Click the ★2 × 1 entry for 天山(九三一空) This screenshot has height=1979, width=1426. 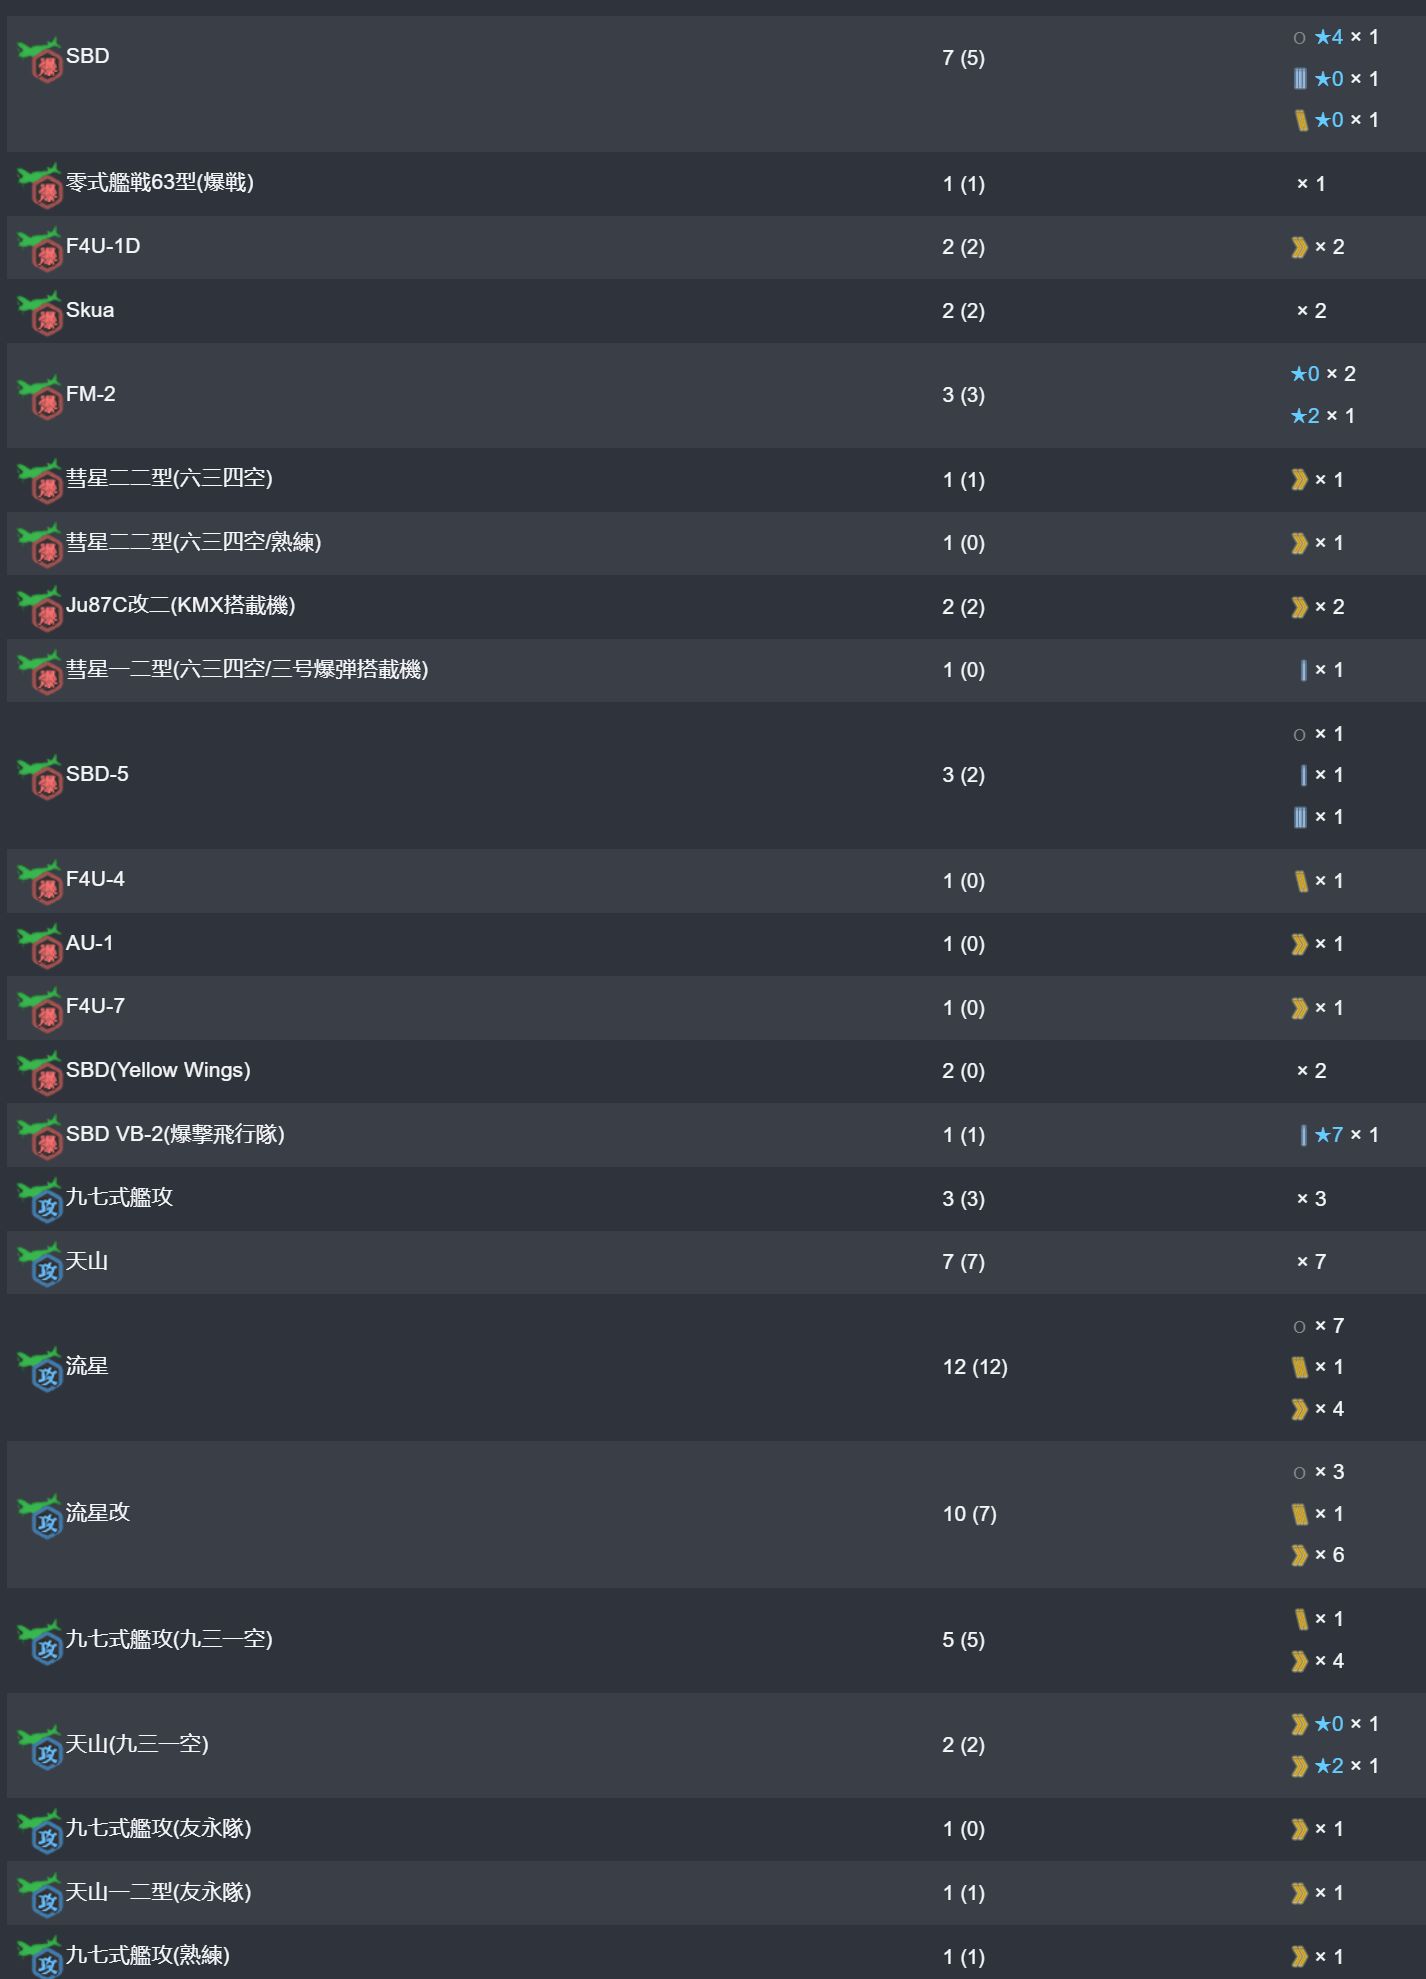1346,1766
